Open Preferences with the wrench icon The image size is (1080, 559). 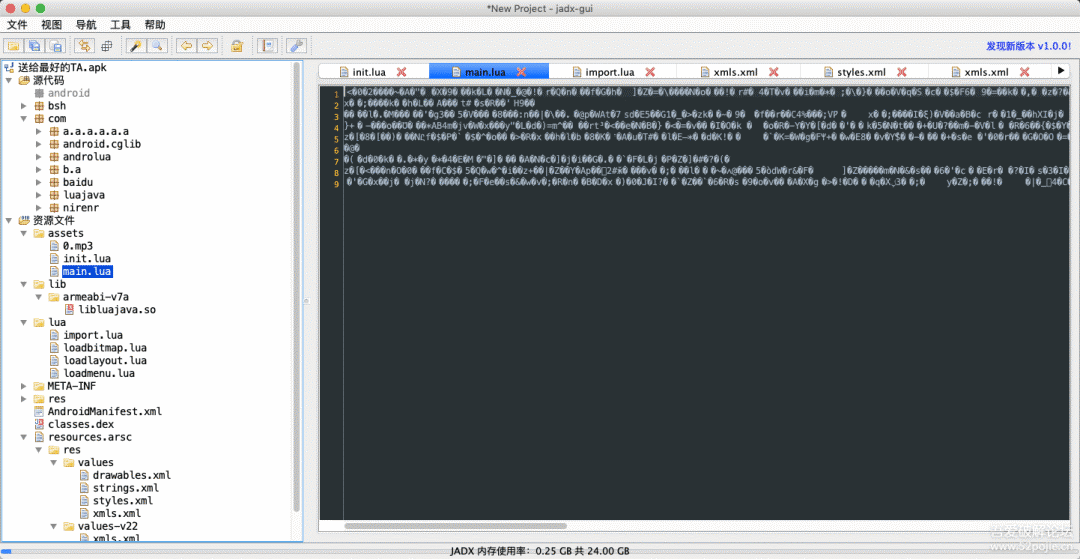coord(296,46)
